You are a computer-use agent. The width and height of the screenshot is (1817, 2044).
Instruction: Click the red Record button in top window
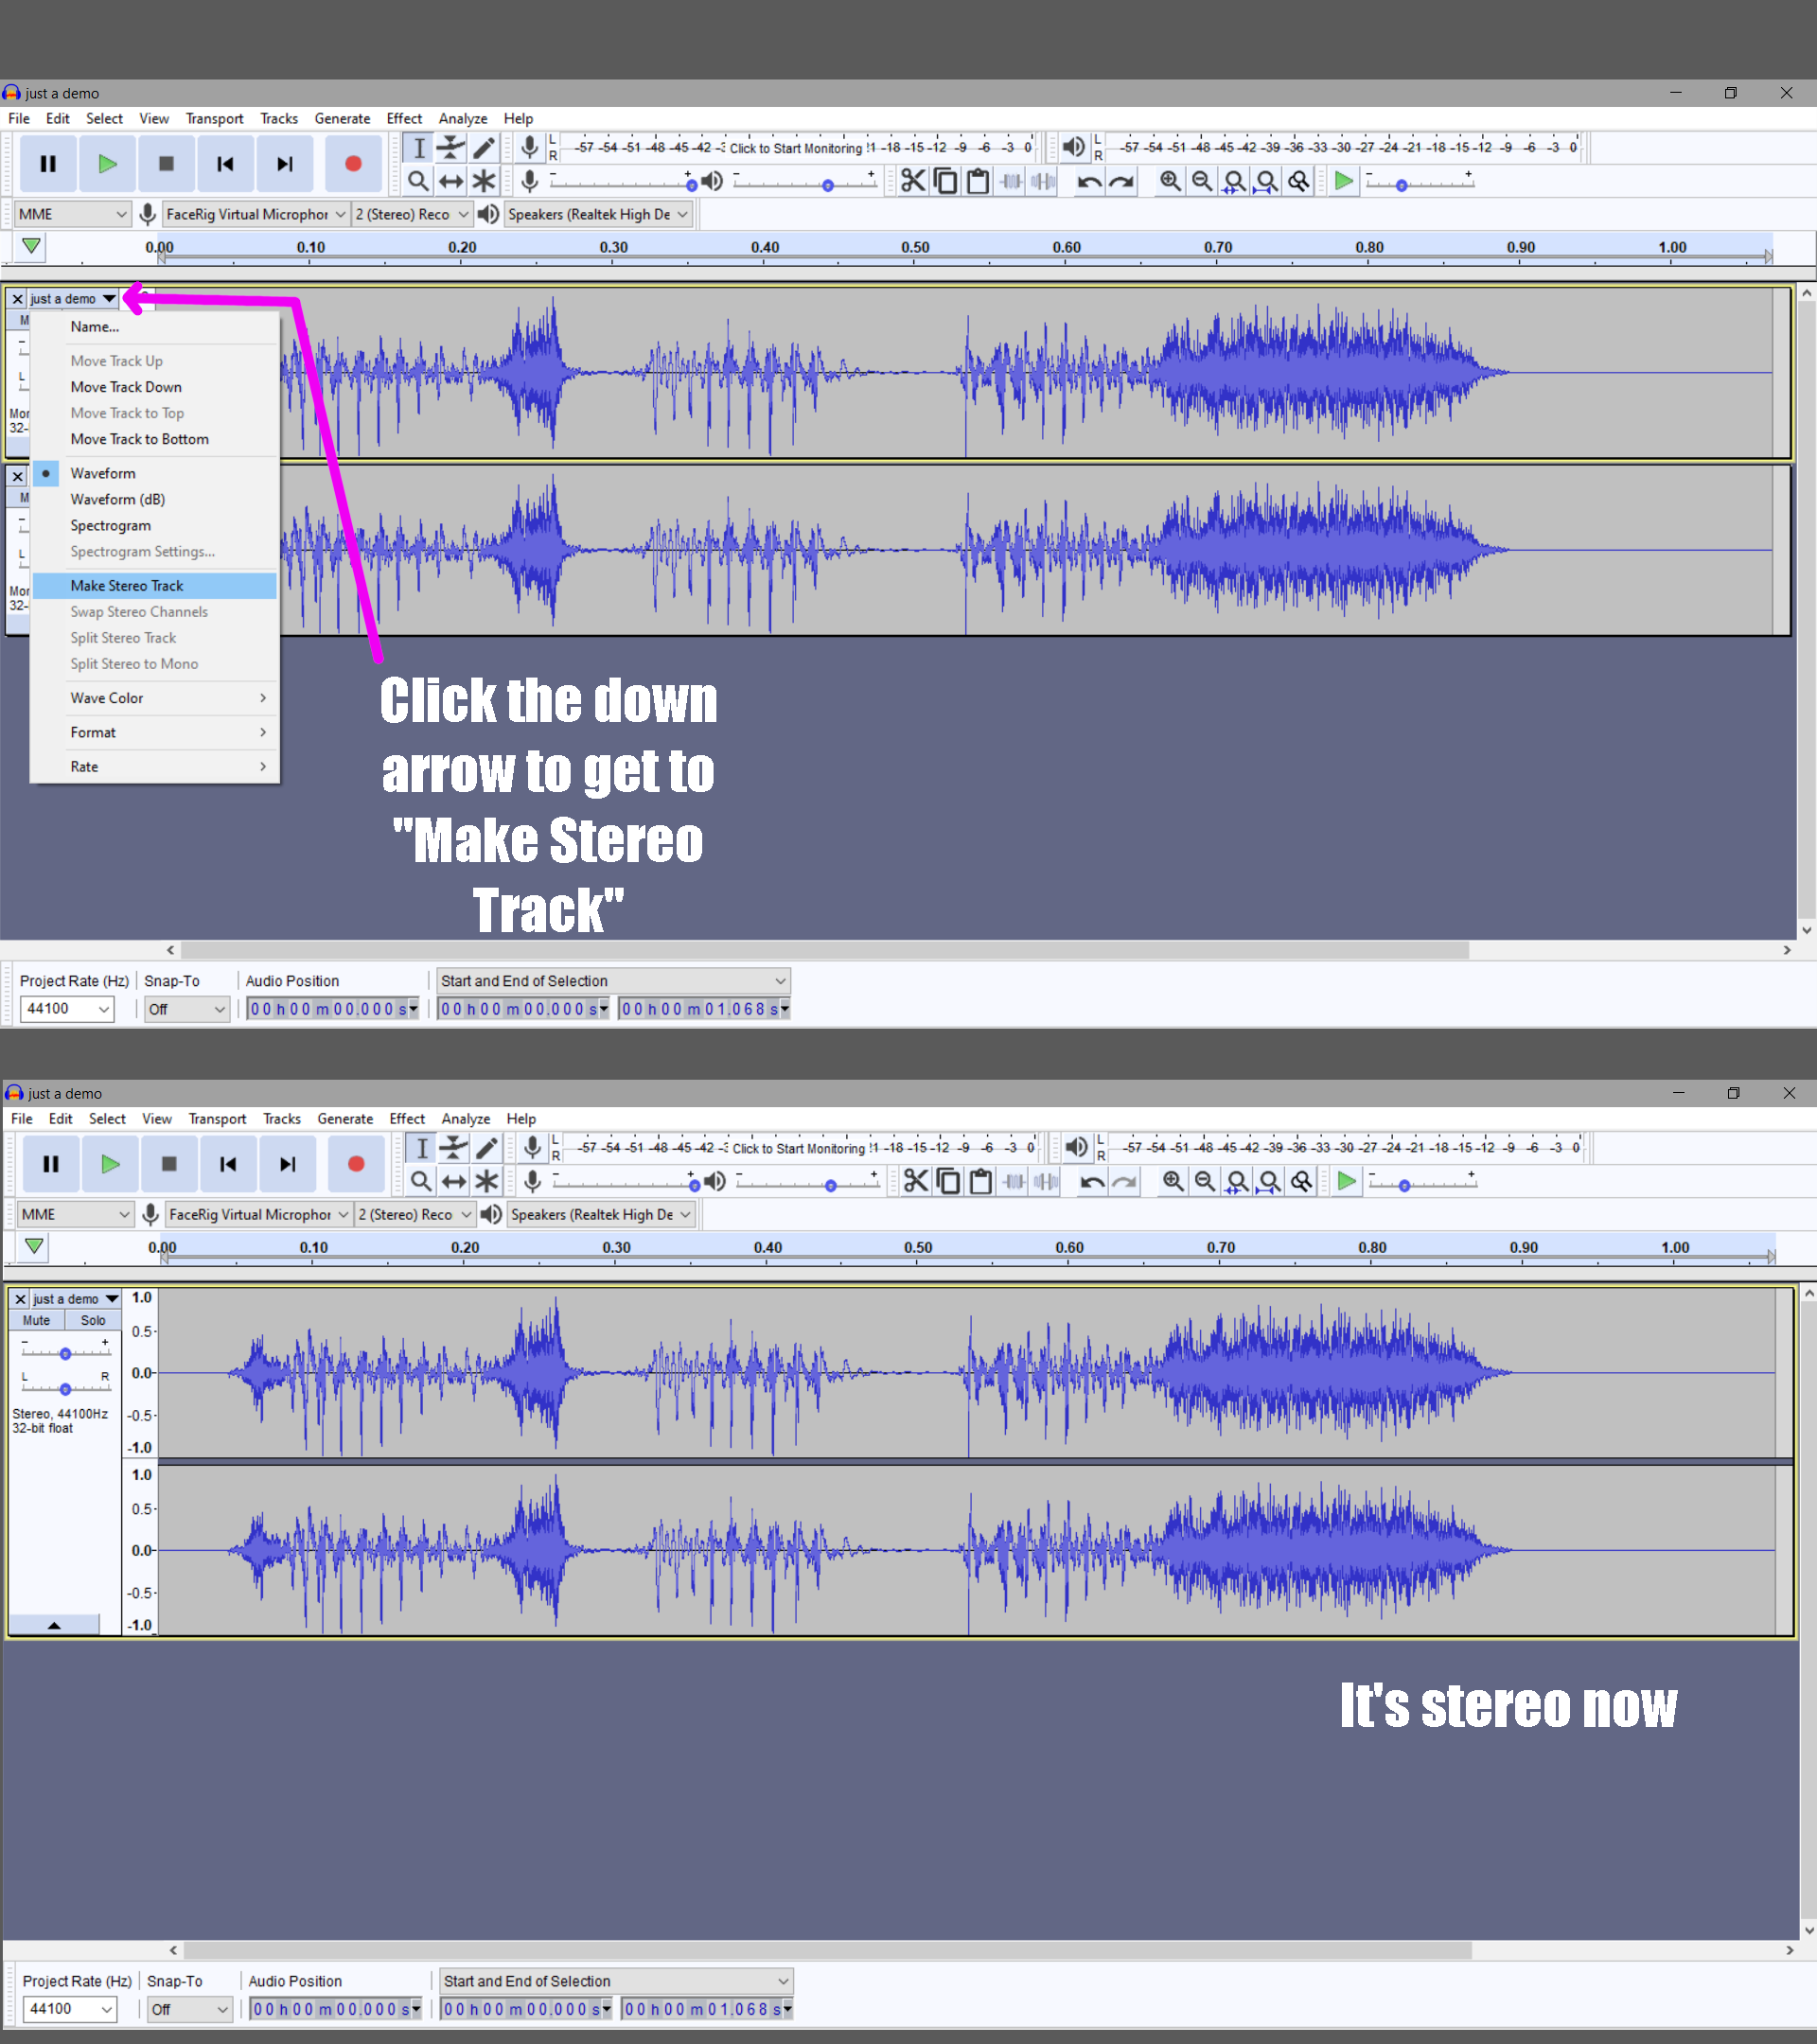(353, 164)
